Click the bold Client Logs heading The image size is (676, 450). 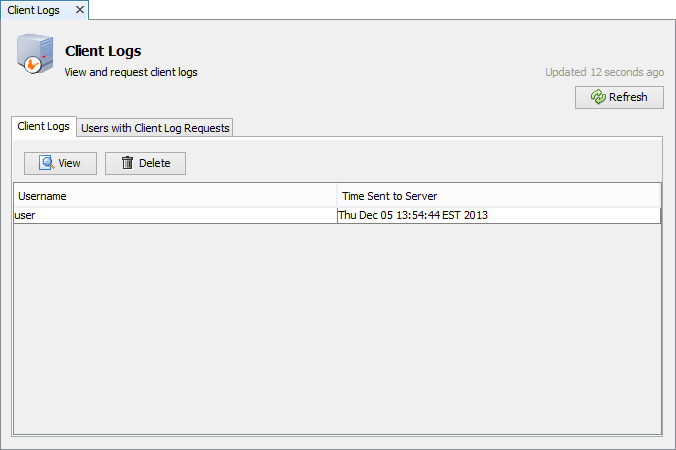[103, 51]
